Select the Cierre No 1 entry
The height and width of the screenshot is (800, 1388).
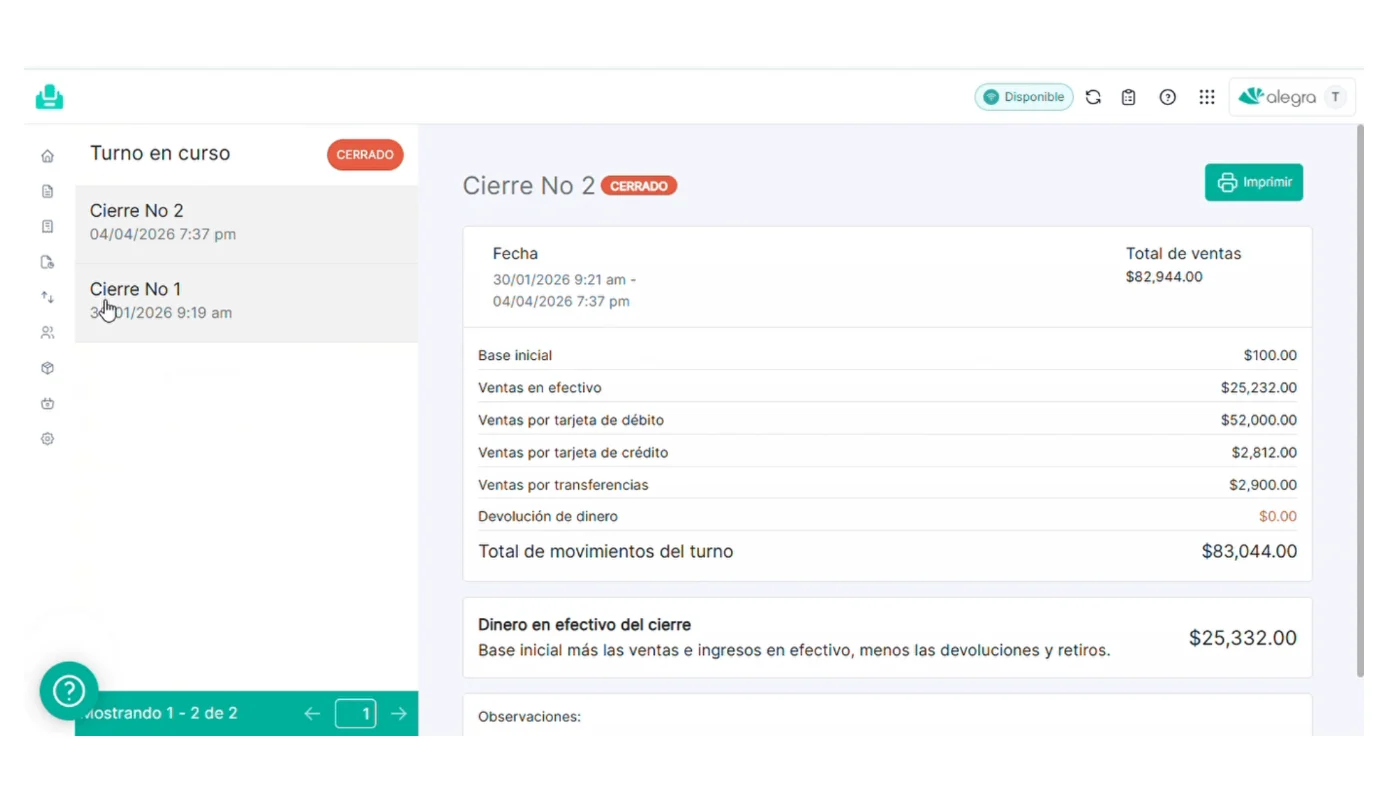[247, 303]
